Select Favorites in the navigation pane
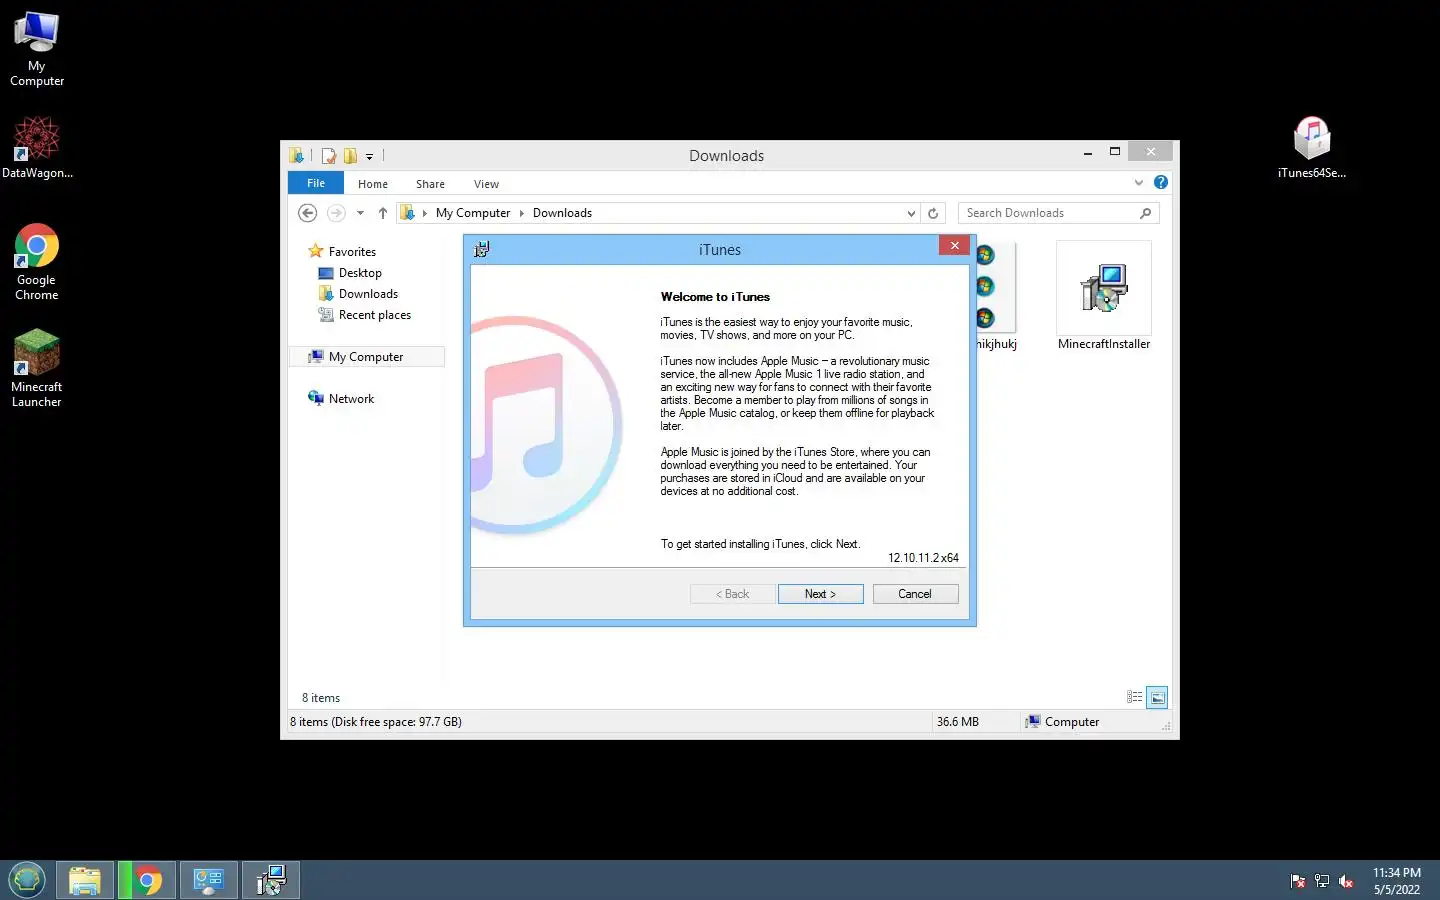Image resolution: width=1440 pixels, height=900 pixels. click(342, 252)
